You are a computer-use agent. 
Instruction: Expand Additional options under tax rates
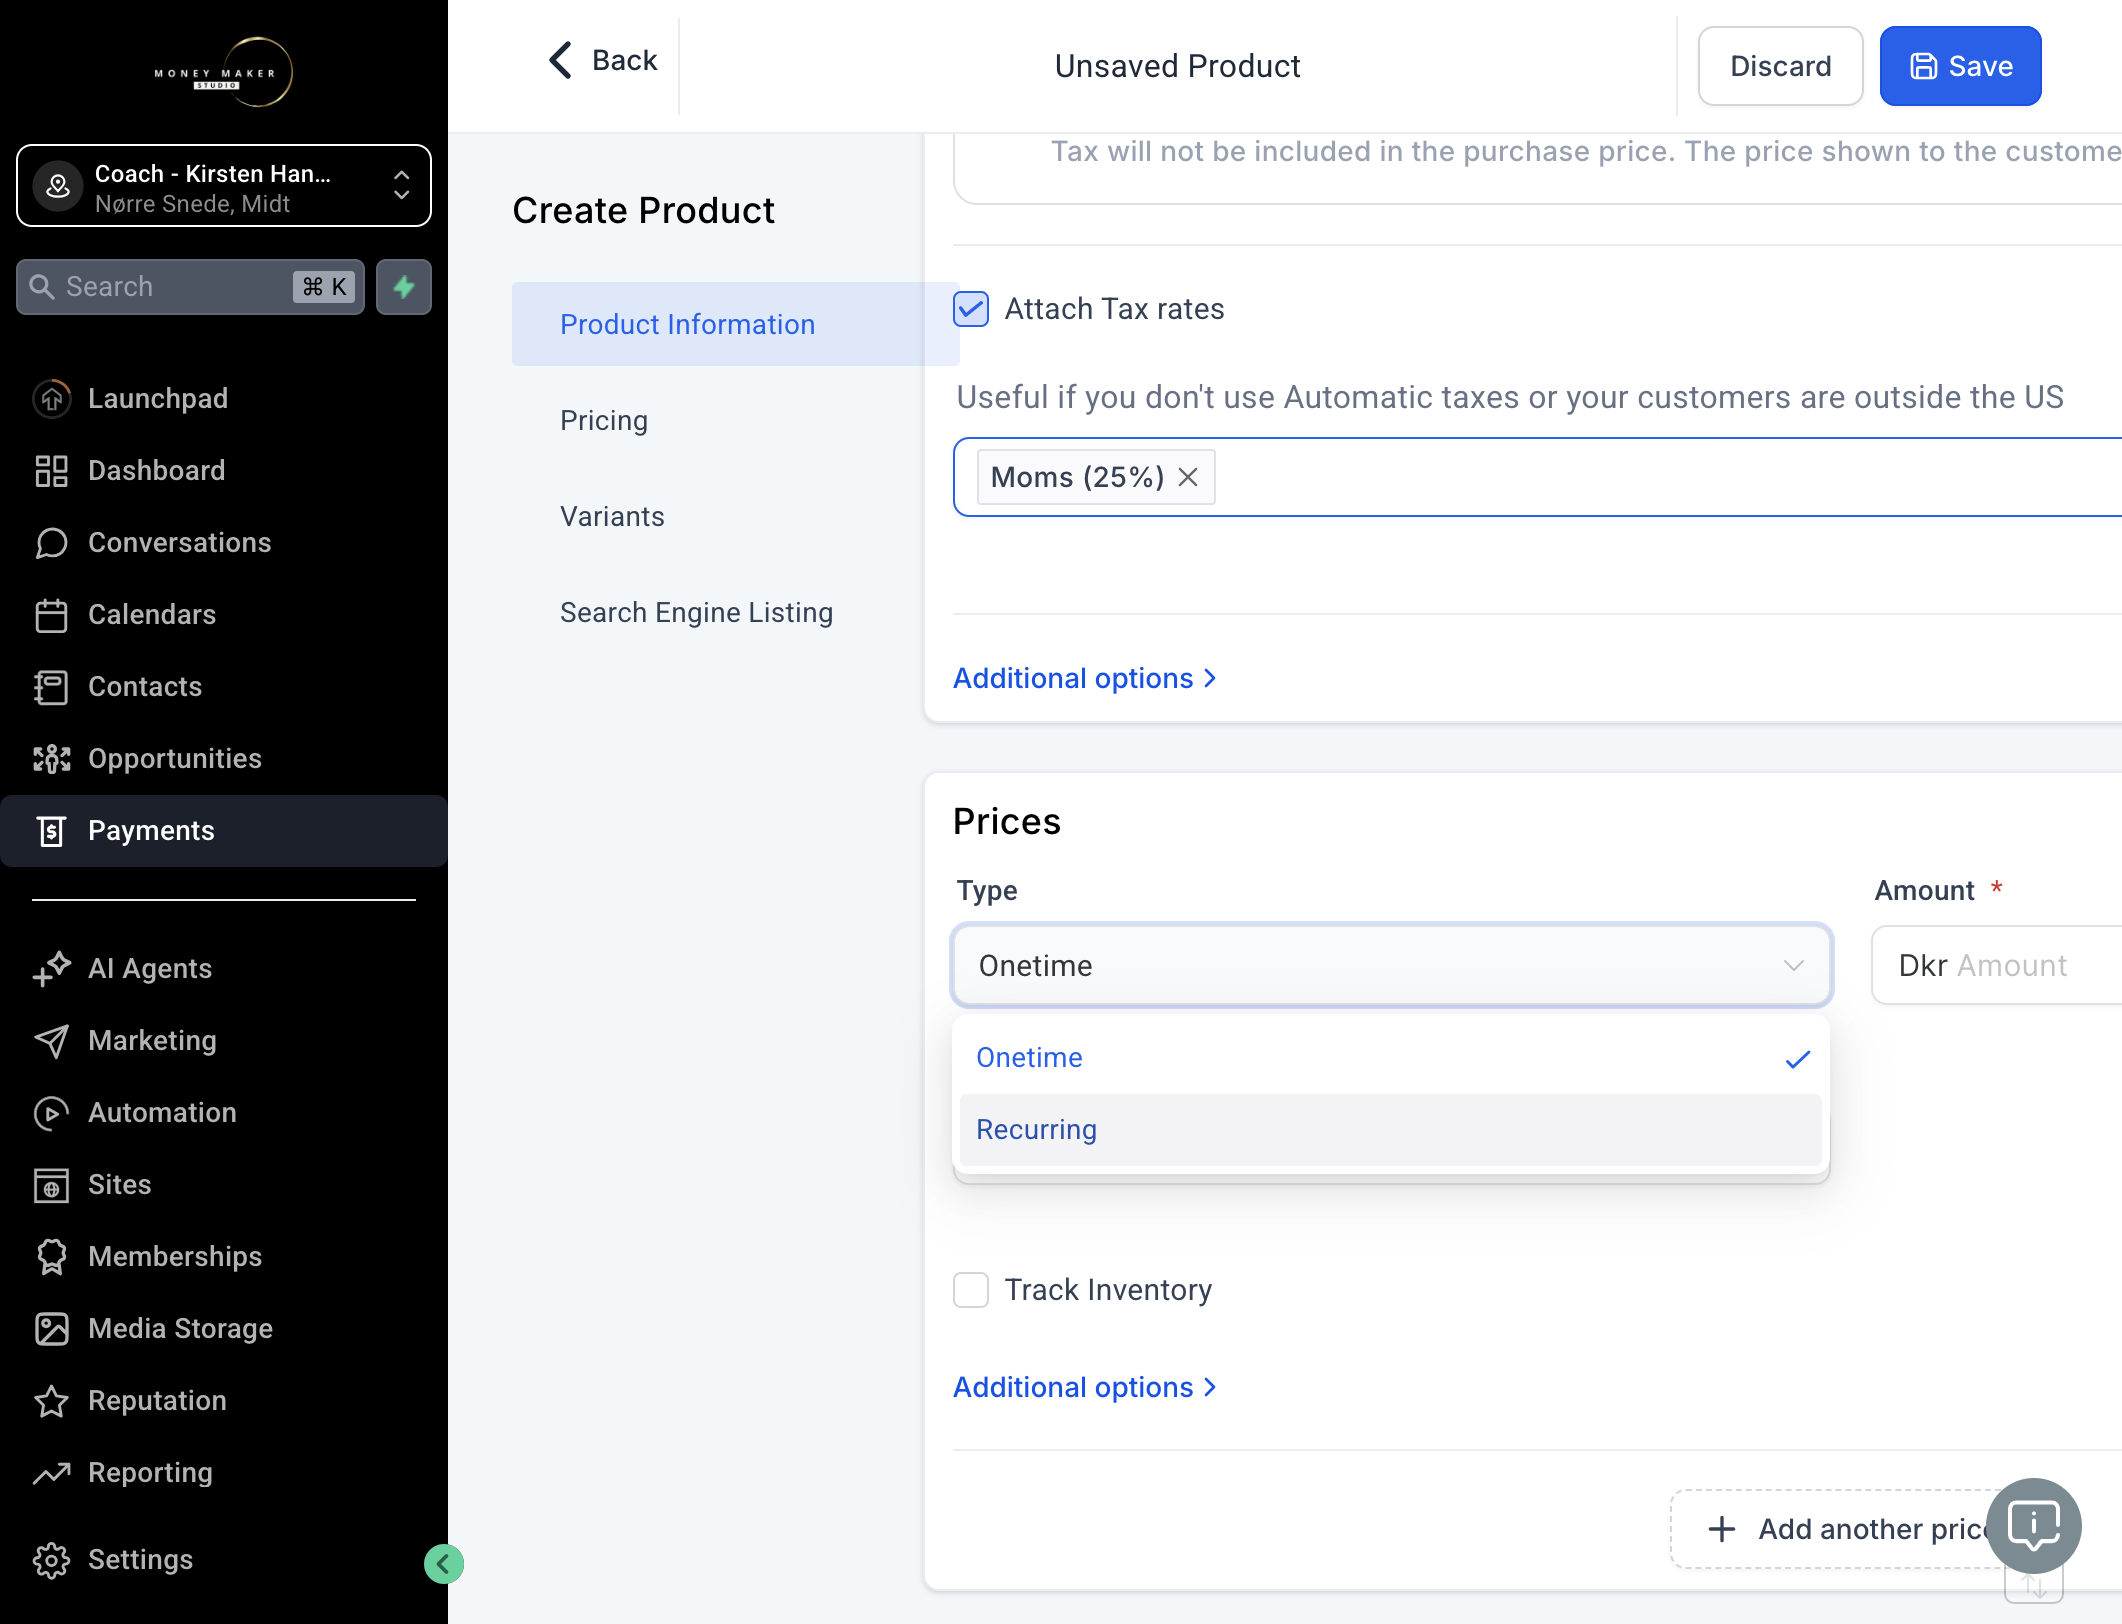click(x=1086, y=678)
